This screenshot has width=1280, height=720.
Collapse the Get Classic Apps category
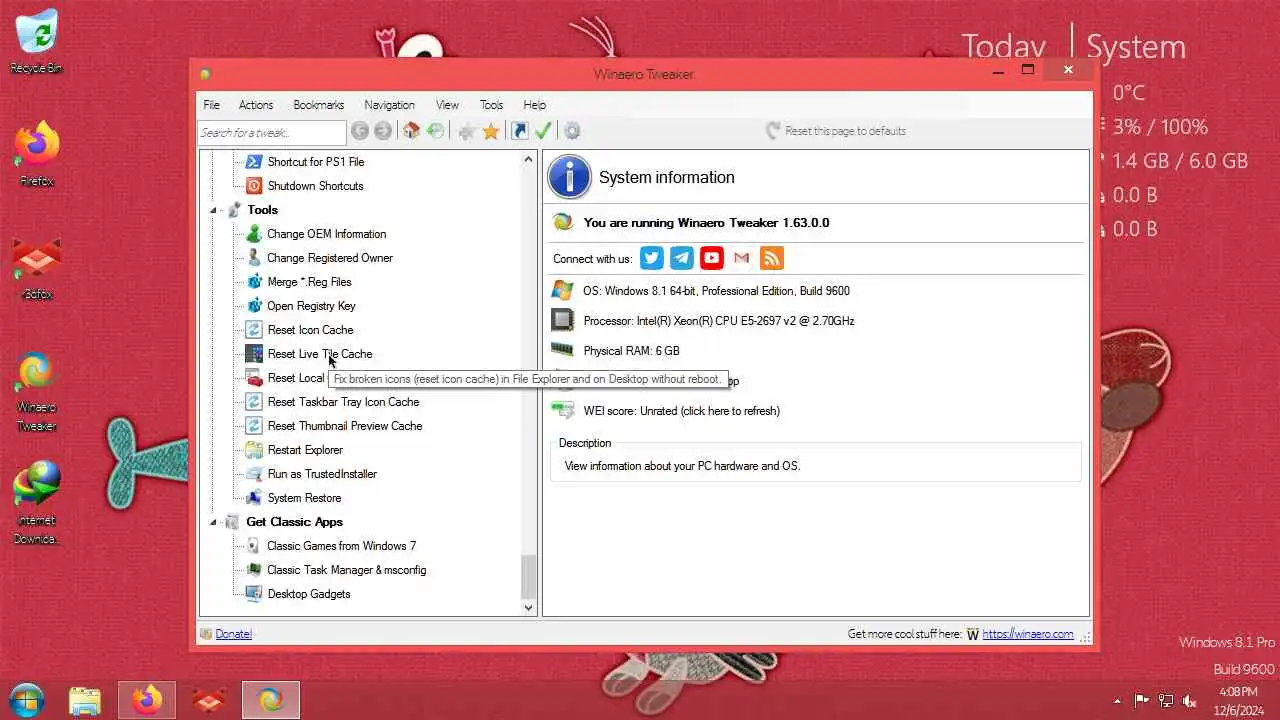(213, 522)
